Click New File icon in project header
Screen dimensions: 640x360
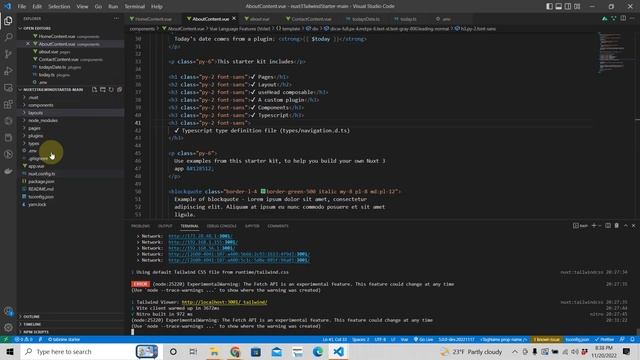point(94,89)
